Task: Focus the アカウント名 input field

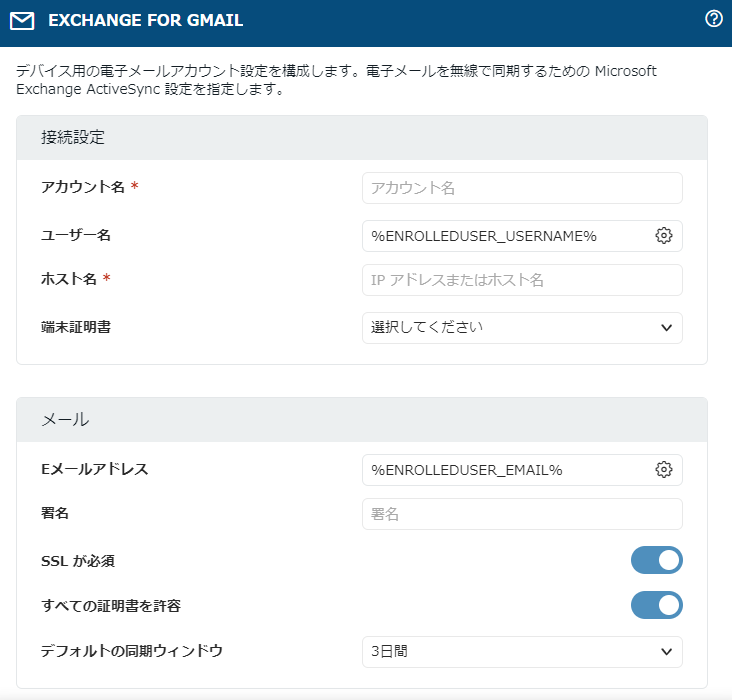Action: 522,188
